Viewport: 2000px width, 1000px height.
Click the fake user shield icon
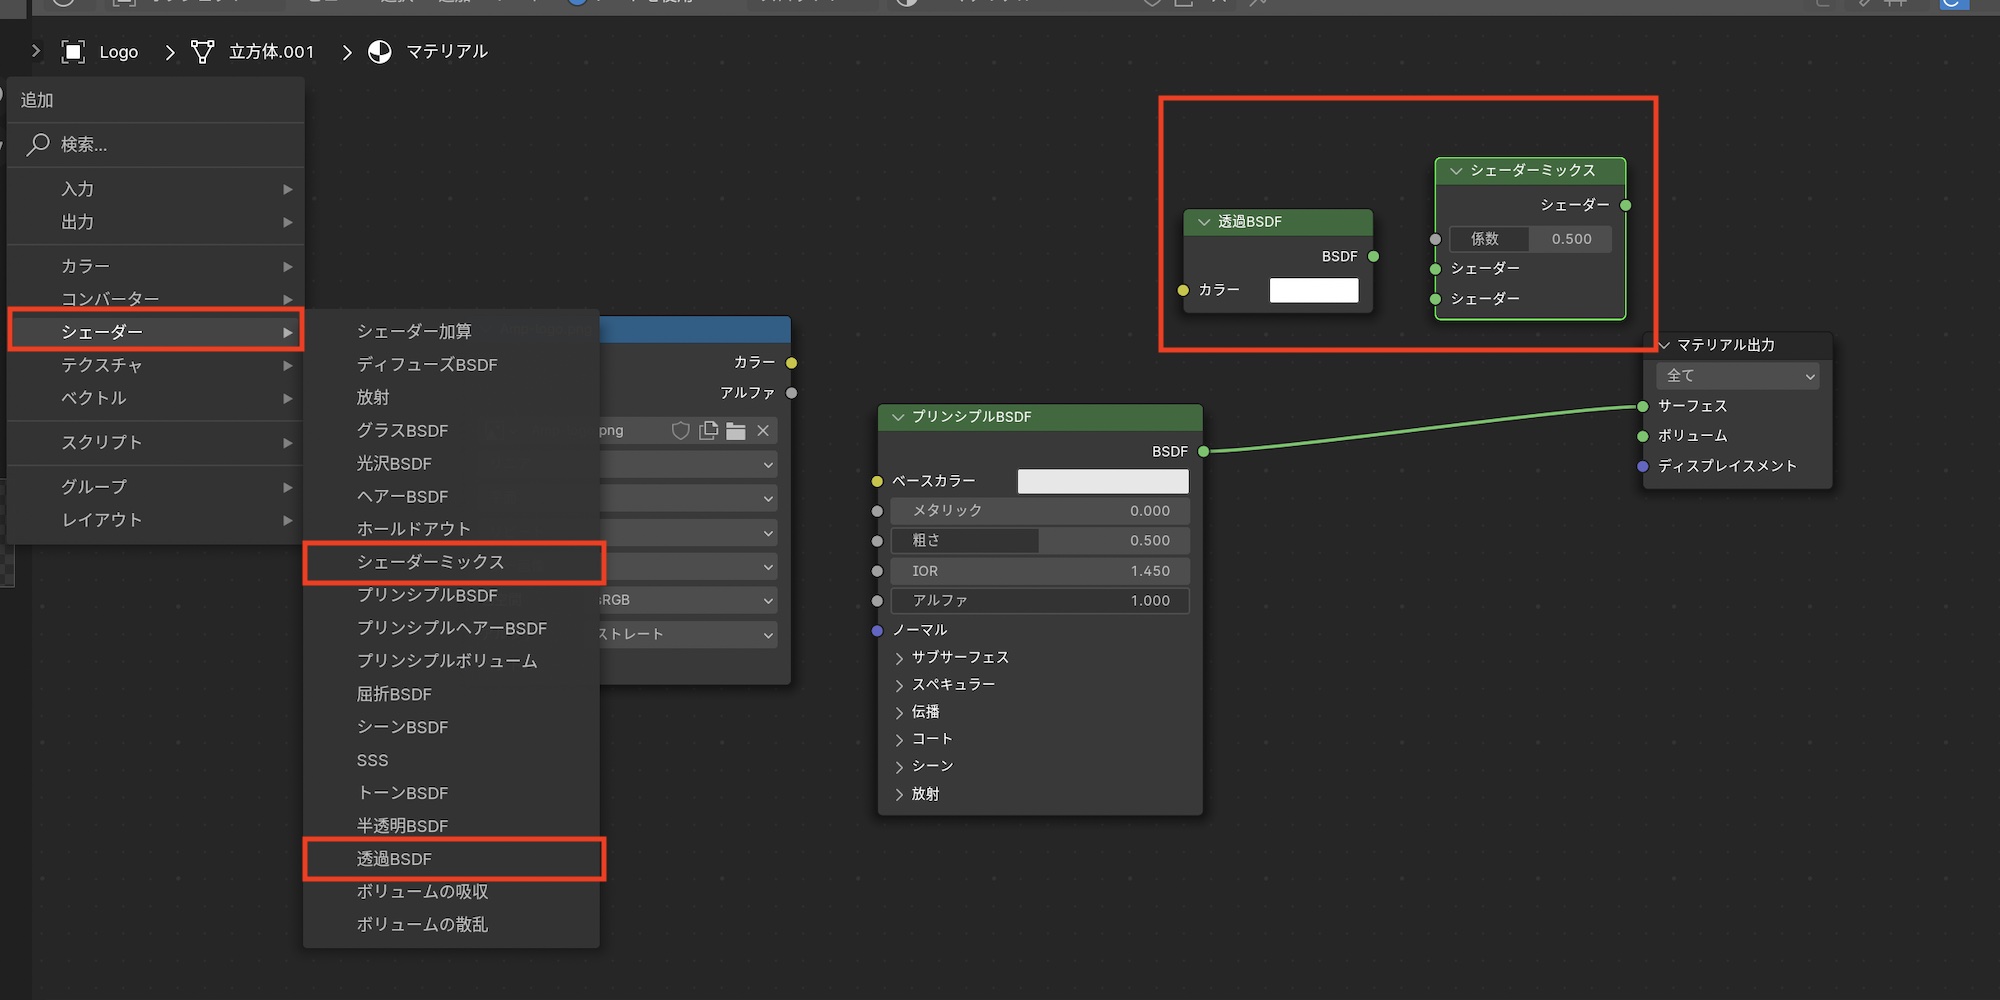pos(680,431)
